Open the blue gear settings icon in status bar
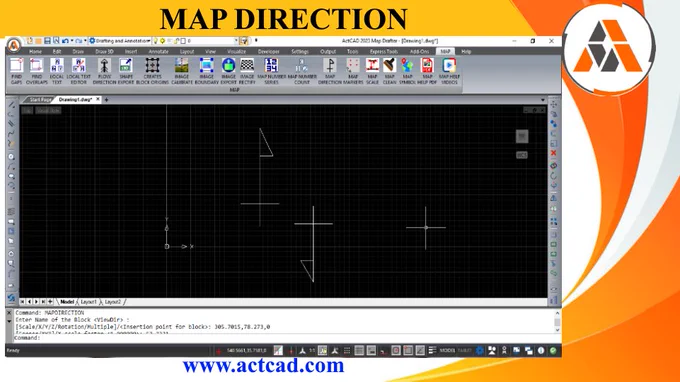Image resolution: width=680 pixels, height=382 pixels. tap(479, 350)
